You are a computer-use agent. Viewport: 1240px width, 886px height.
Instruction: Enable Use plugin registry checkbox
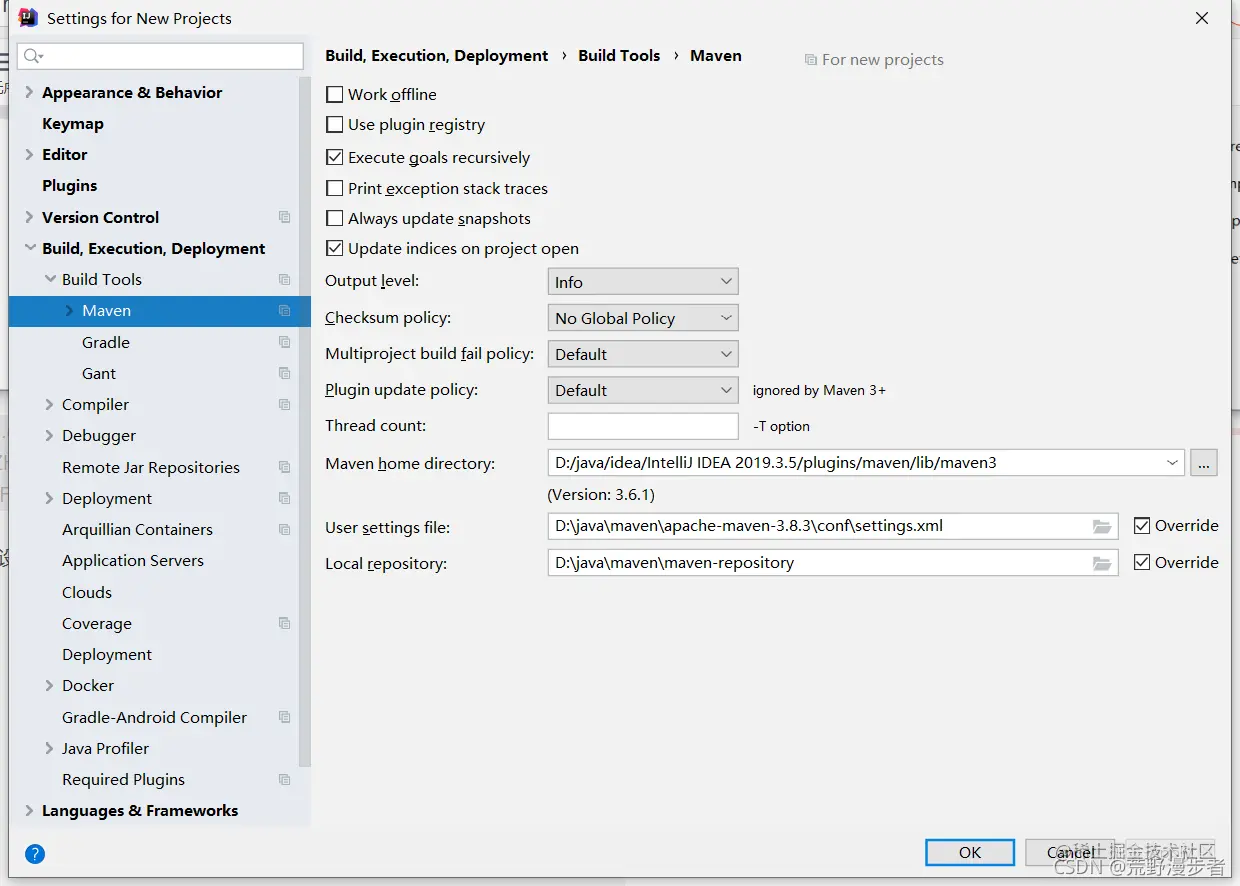[x=335, y=125]
